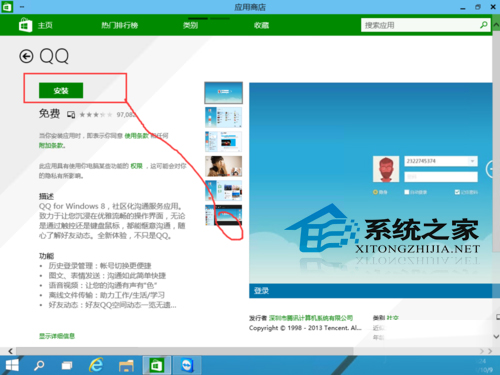Image resolution: width=500 pixels, height=375 pixels.
Task: Click the vertical scrollbar up arrow
Action: 496,25
